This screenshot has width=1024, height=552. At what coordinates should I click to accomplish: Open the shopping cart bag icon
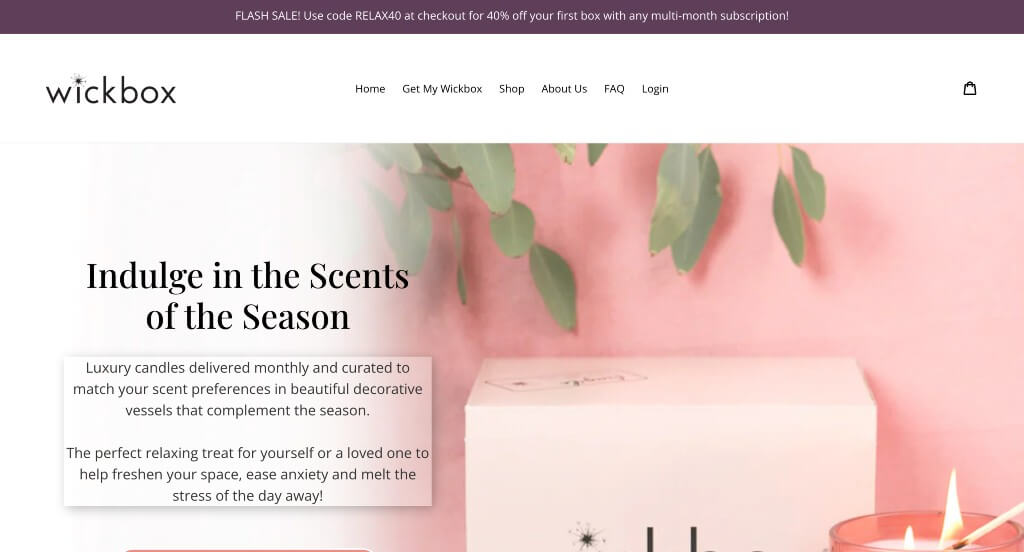click(x=970, y=88)
